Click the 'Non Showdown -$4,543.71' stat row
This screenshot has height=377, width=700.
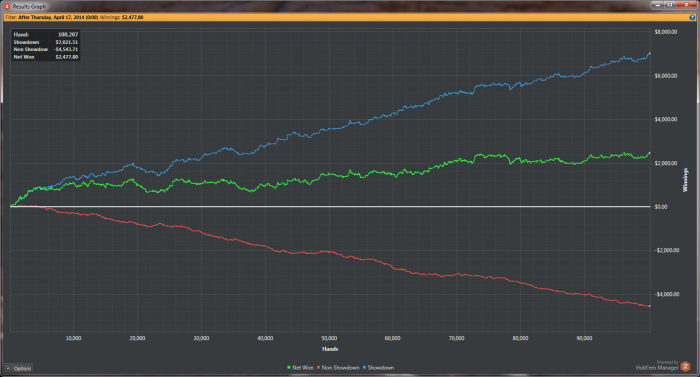46,49
